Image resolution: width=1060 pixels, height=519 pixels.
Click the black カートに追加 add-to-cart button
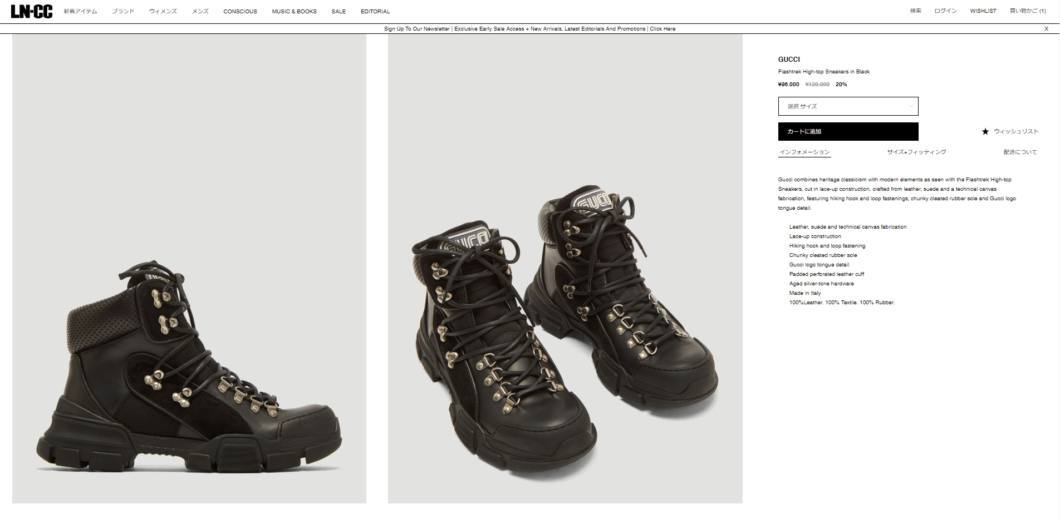pyautogui.click(x=848, y=131)
